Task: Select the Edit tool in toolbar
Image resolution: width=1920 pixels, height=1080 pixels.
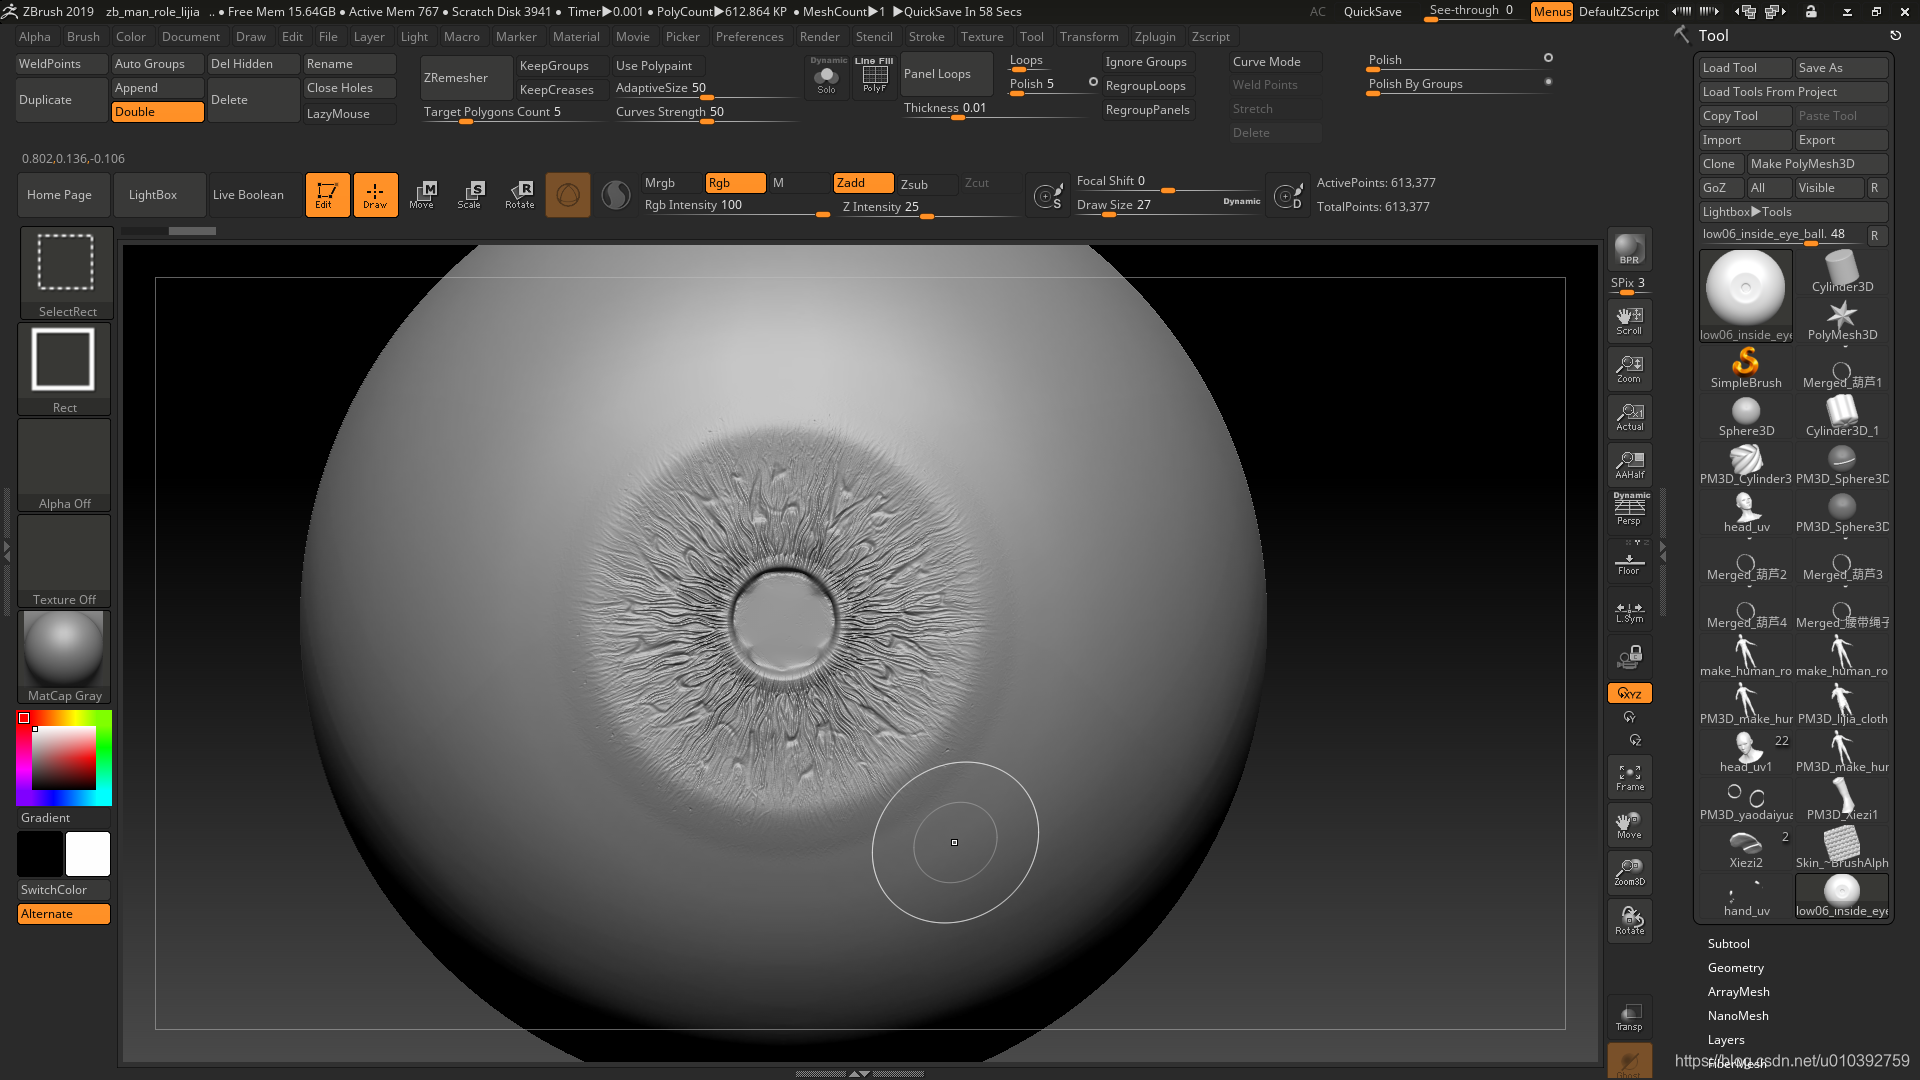Action: [x=326, y=195]
